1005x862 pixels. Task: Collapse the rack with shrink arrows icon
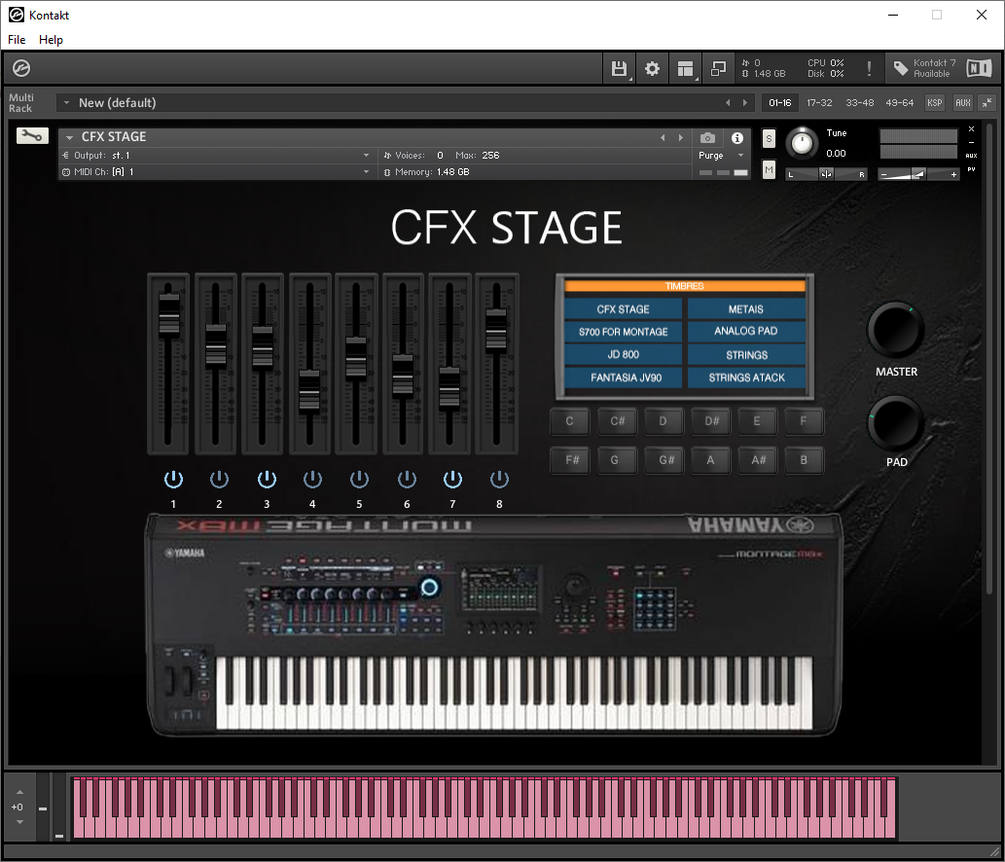click(987, 103)
